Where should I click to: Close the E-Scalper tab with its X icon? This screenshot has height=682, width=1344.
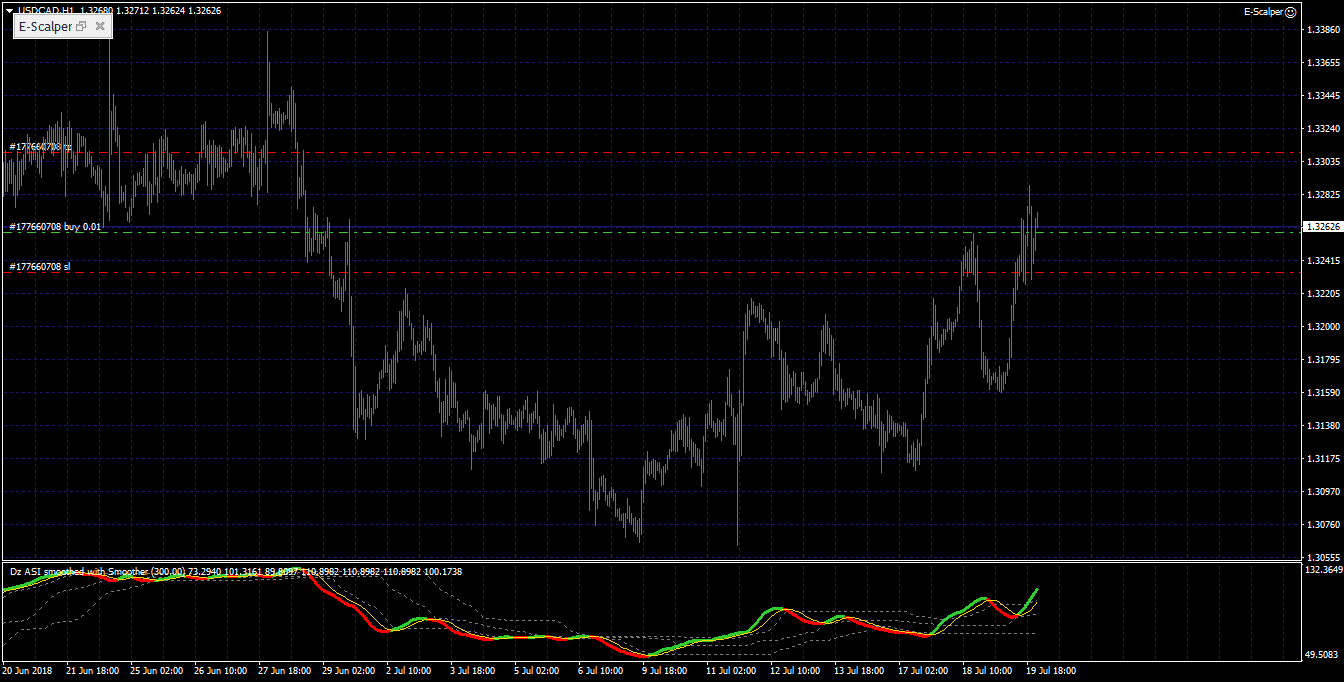(x=100, y=27)
